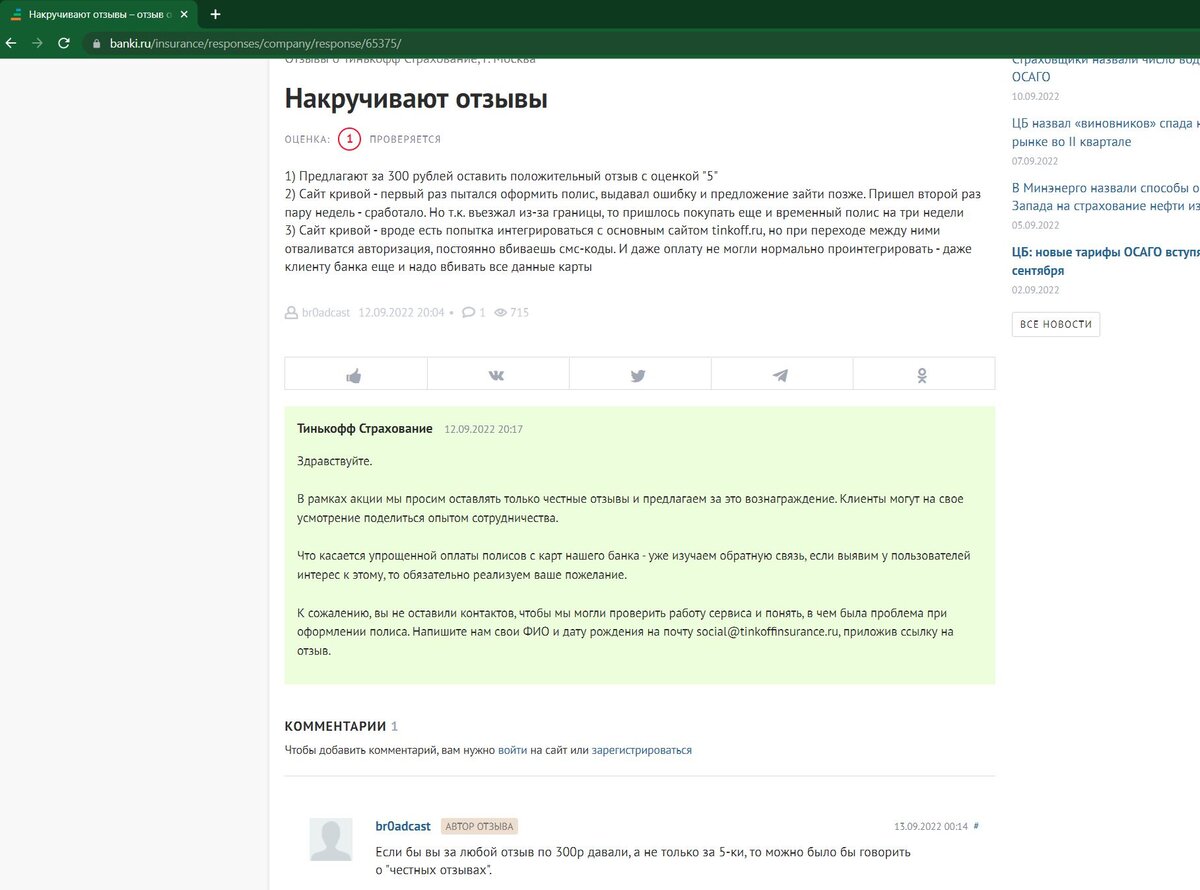Click the thumbs-up like button
The width and height of the screenshot is (1200, 890).
click(355, 374)
